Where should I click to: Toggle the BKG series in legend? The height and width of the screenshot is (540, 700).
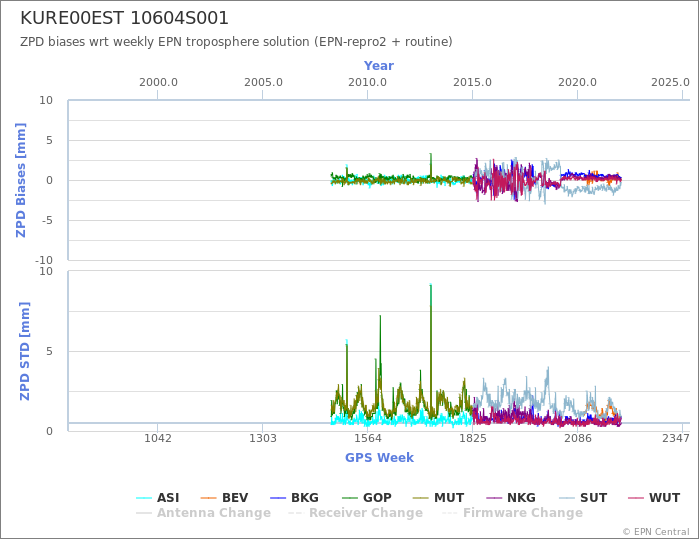(295, 498)
